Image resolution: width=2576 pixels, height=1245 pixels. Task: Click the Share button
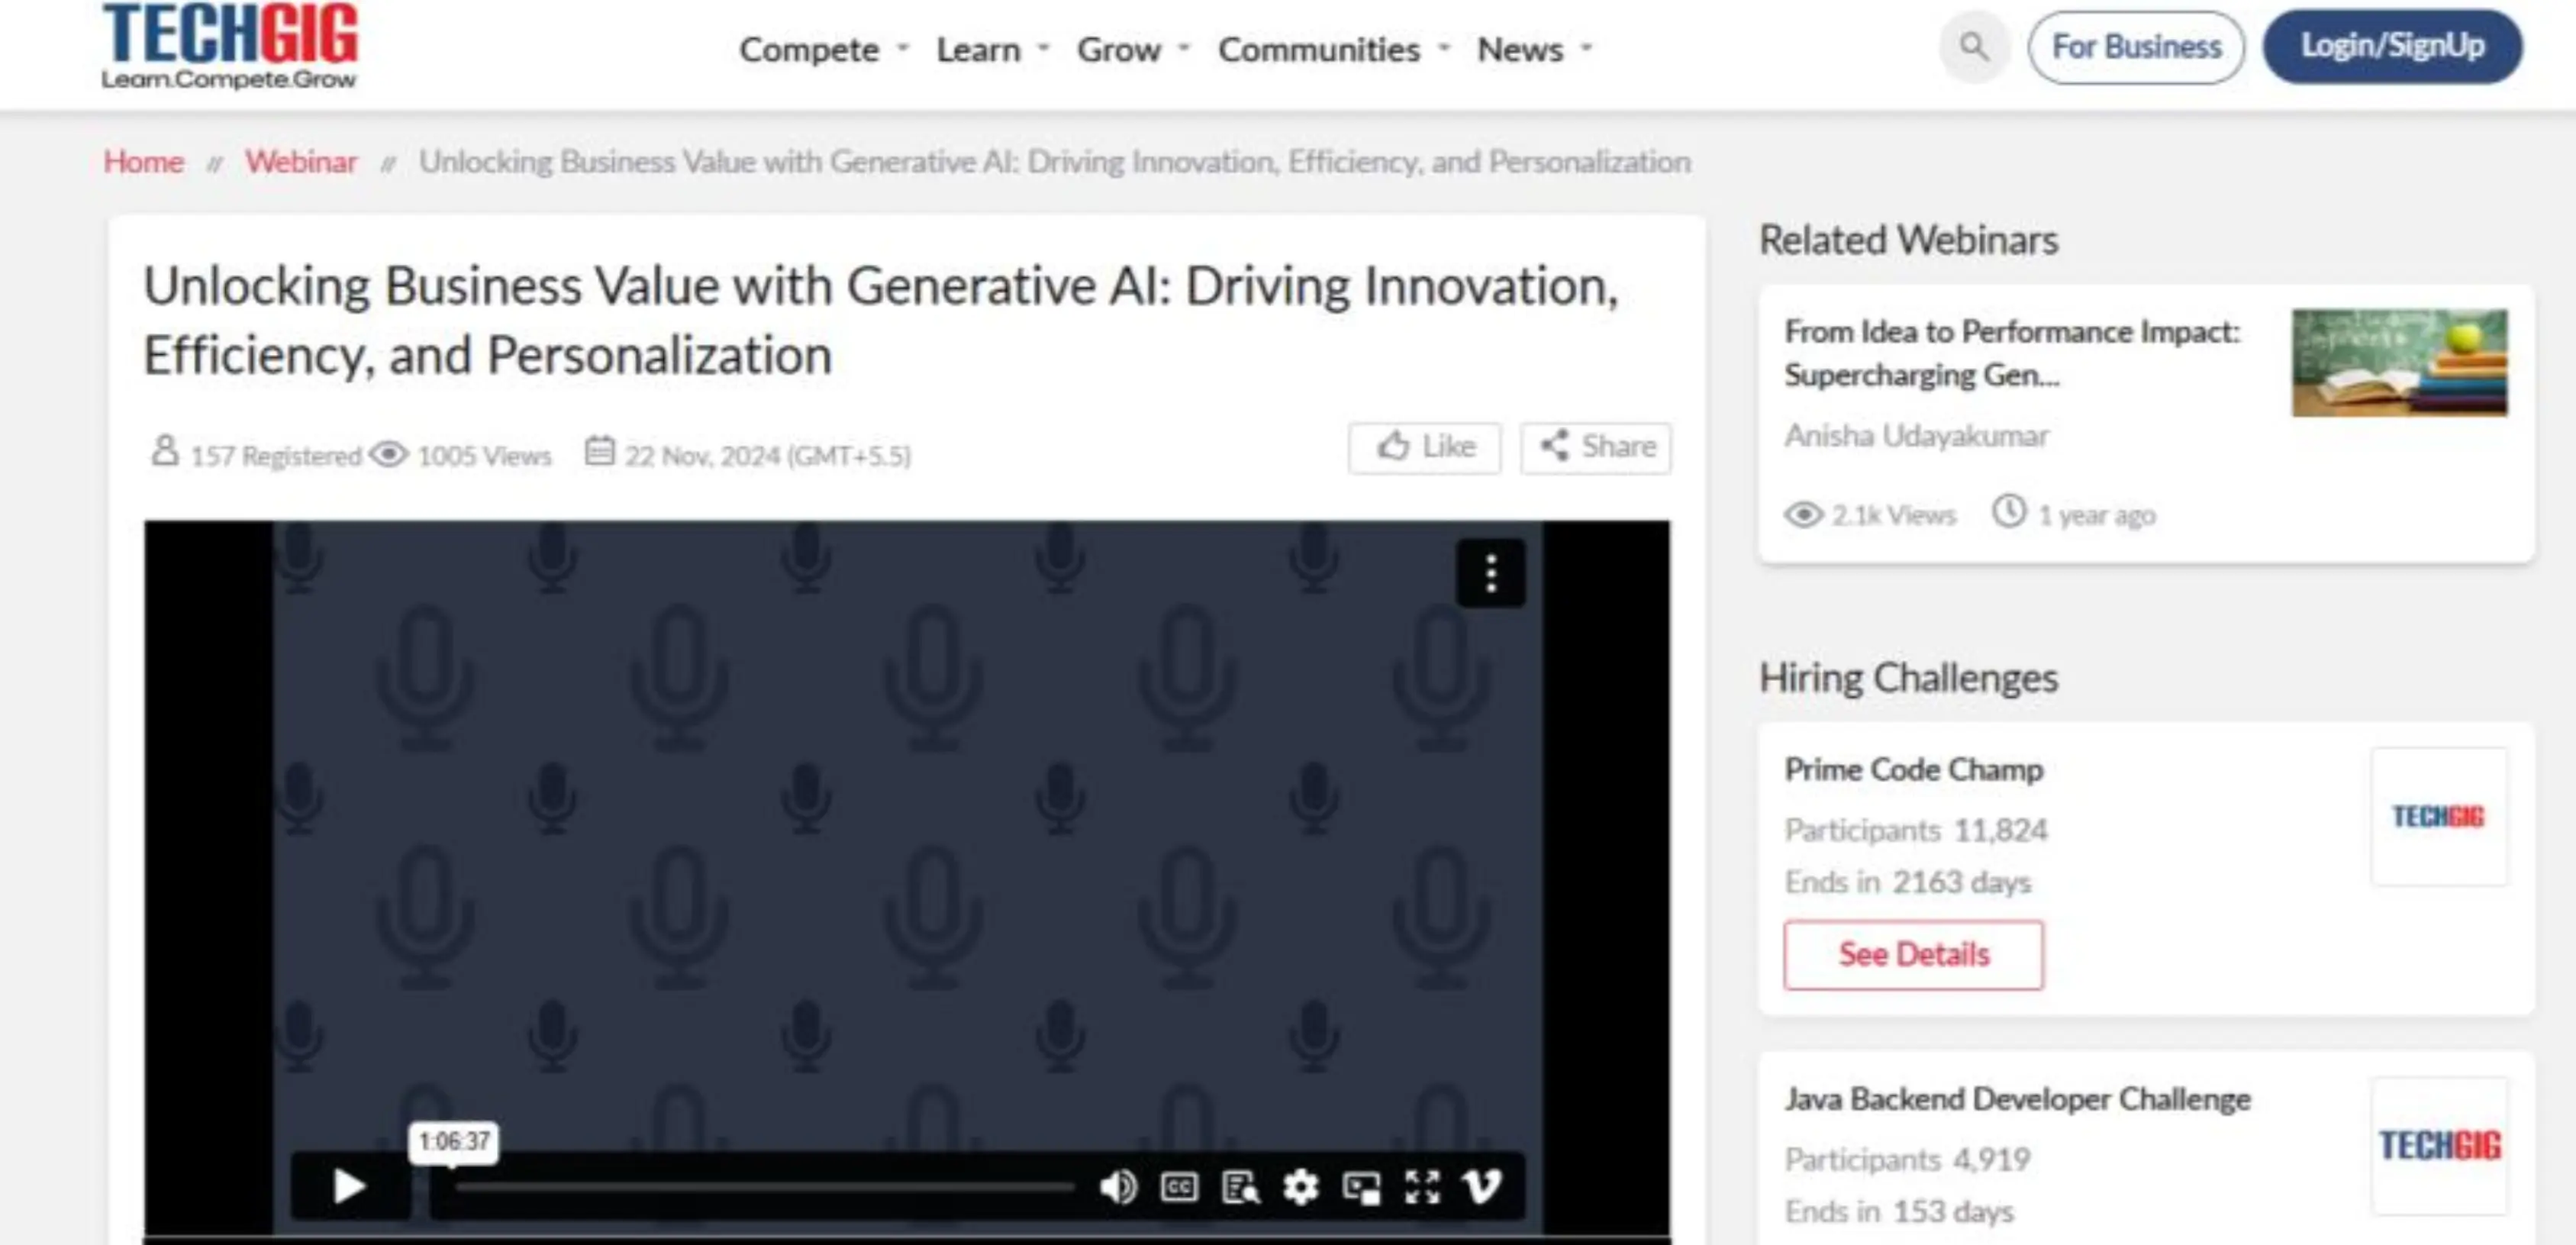click(x=1596, y=447)
